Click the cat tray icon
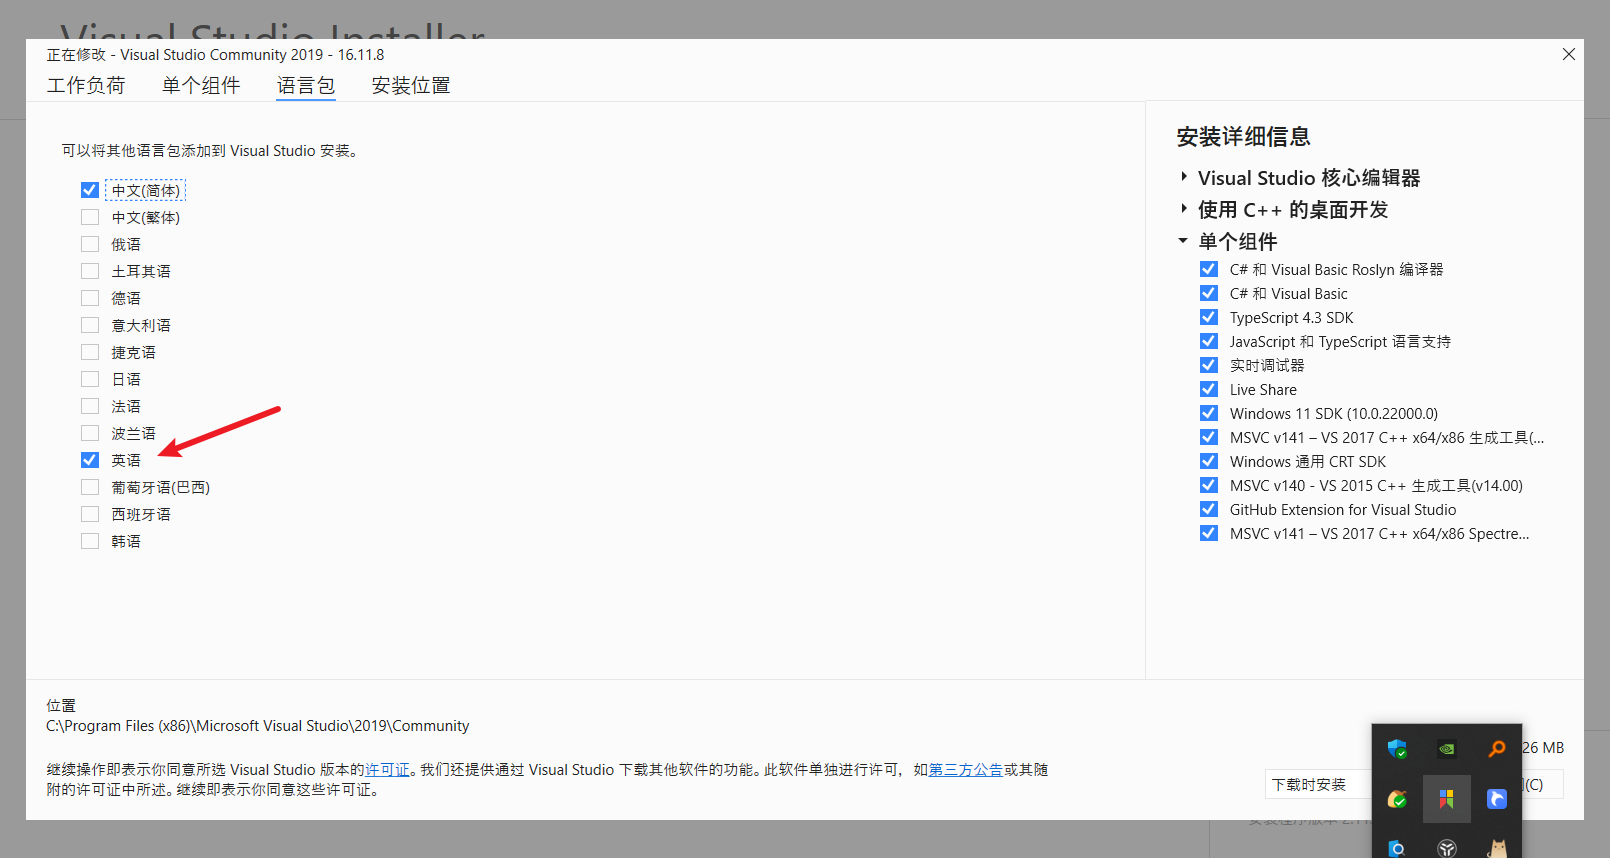 coord(1496,848)
